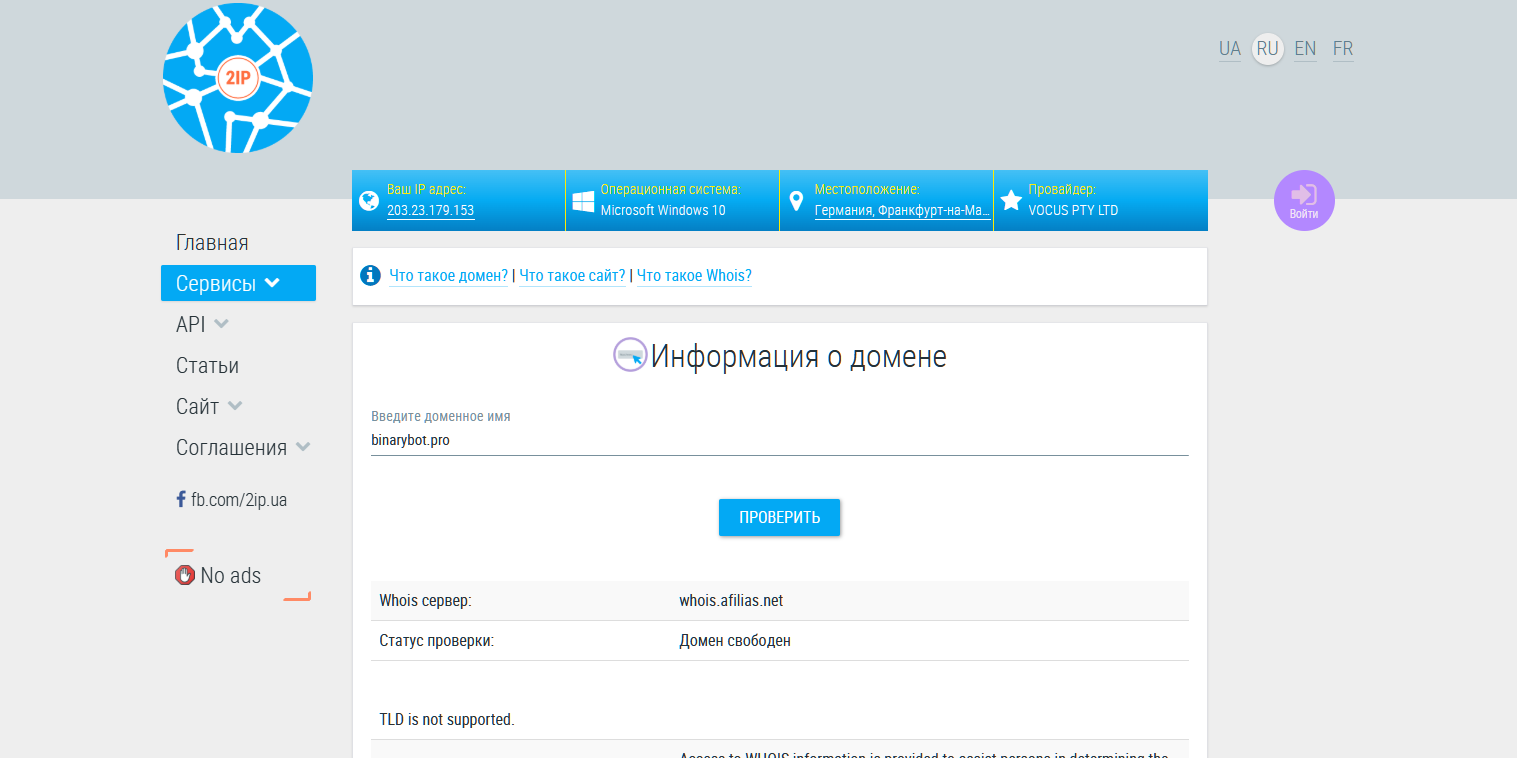Switch language to UA

tap(1229, 48)
